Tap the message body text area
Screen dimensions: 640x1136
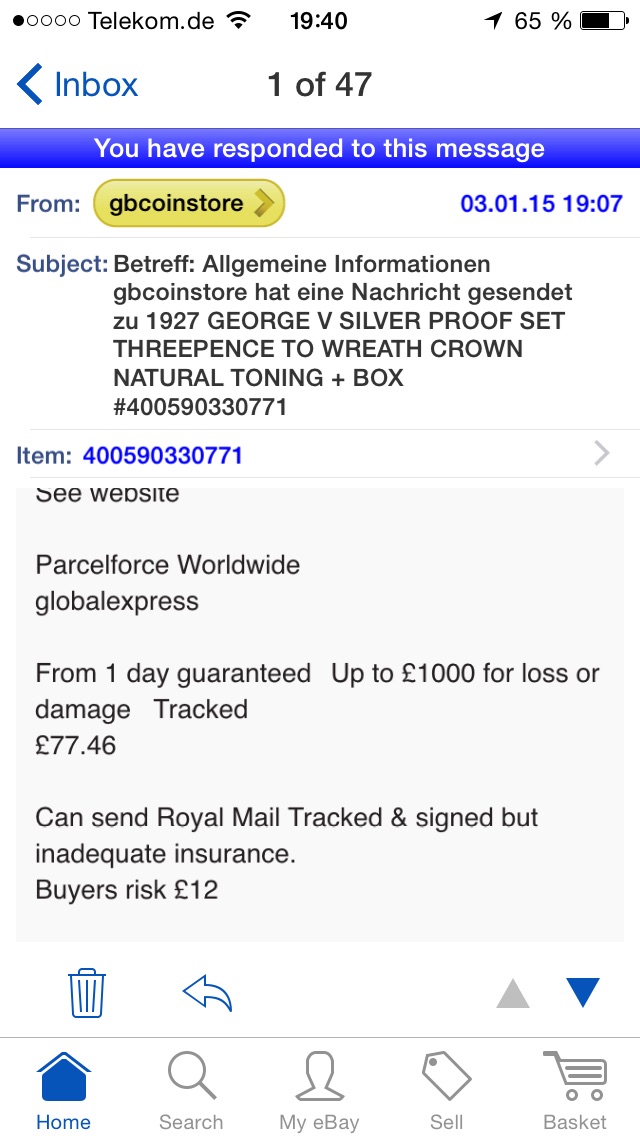click(x=320, y=710)
